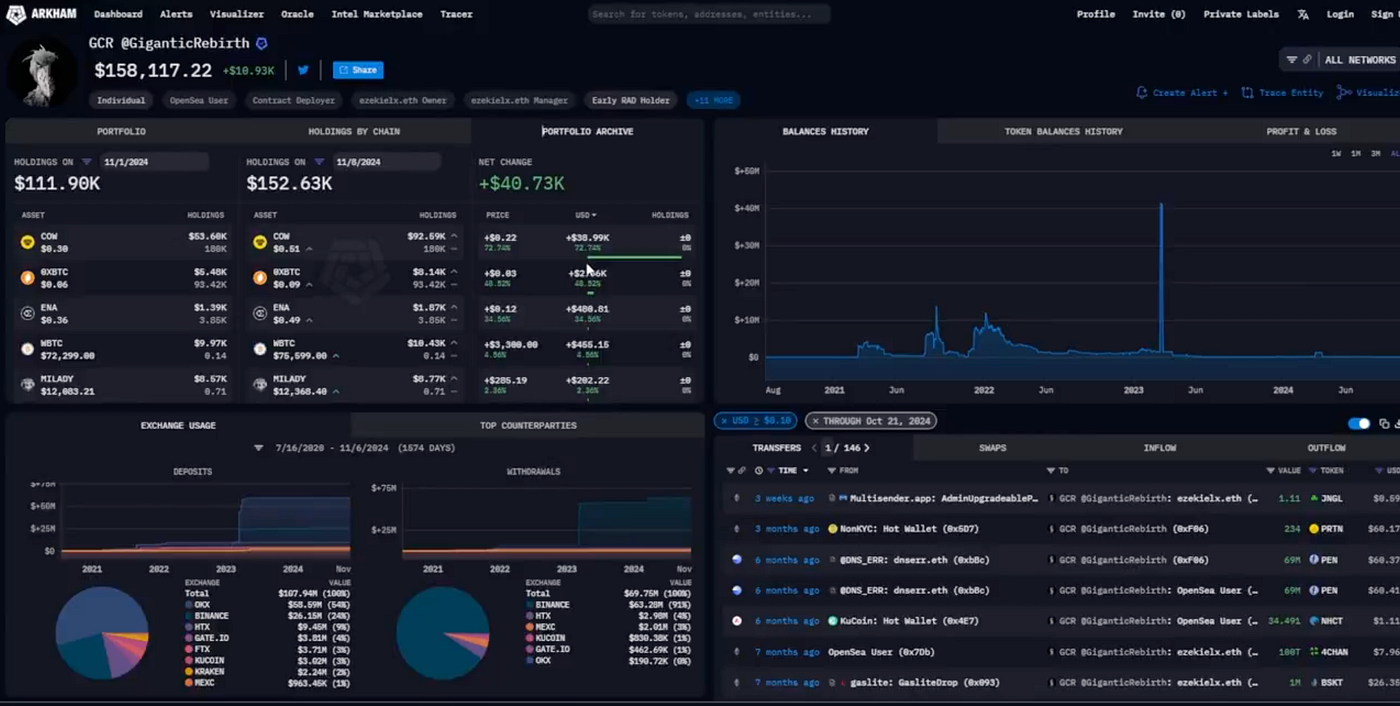Click the PRTN token icon
Viewport: 1400px width, 706px height.
pyautogui.click(x=1314, y=529)
